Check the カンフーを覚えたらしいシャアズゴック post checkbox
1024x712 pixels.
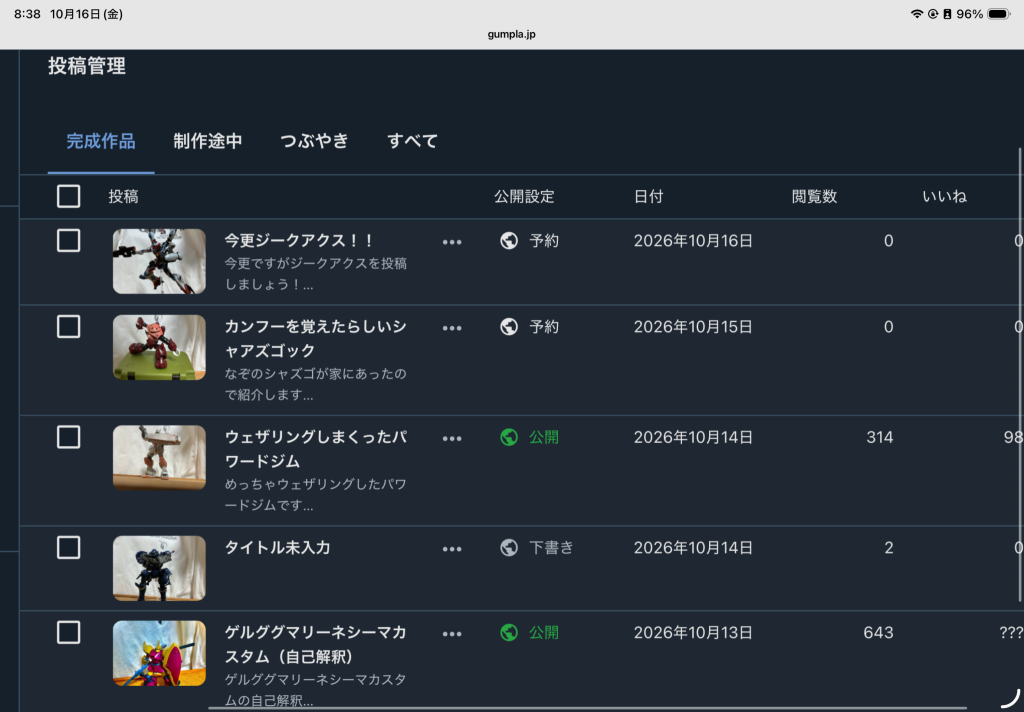69,327
